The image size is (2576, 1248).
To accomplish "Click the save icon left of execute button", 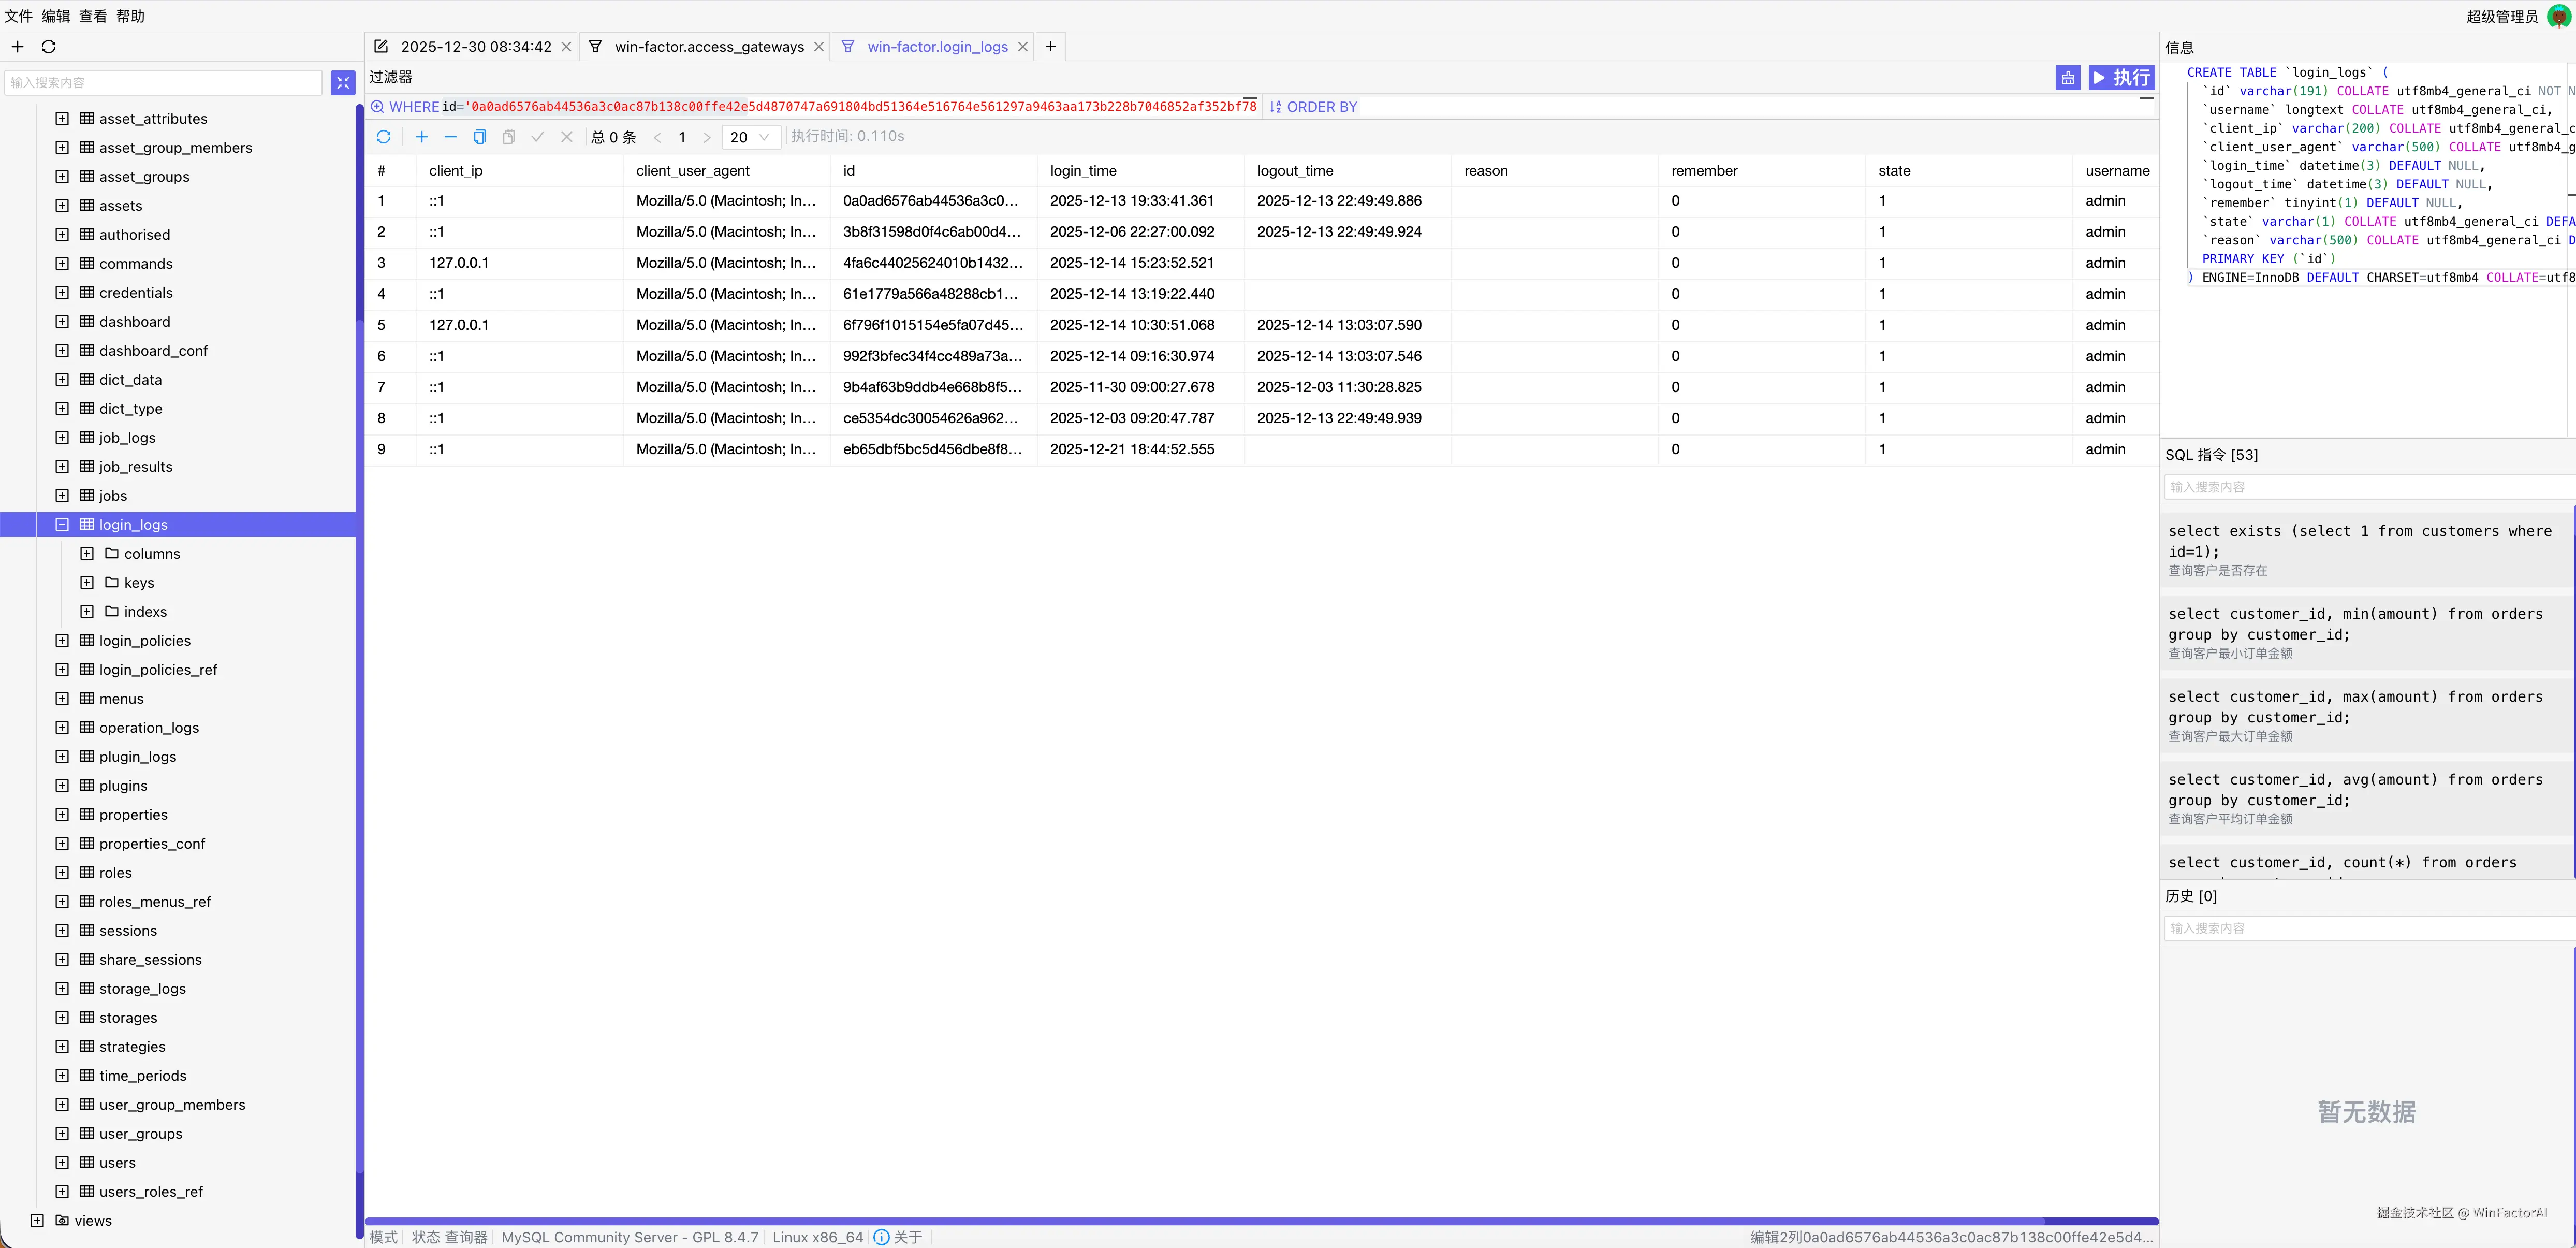I will click(2067, 78).
